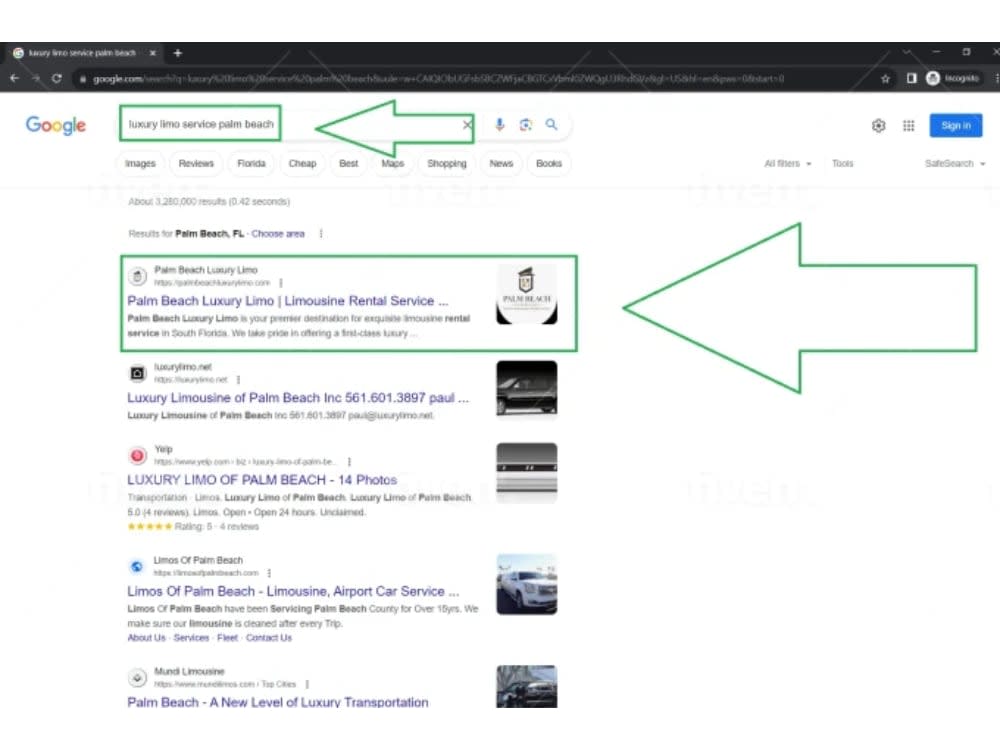
Task: Click the Palm Beach logo thumbnail
Action: pos(527,294)
